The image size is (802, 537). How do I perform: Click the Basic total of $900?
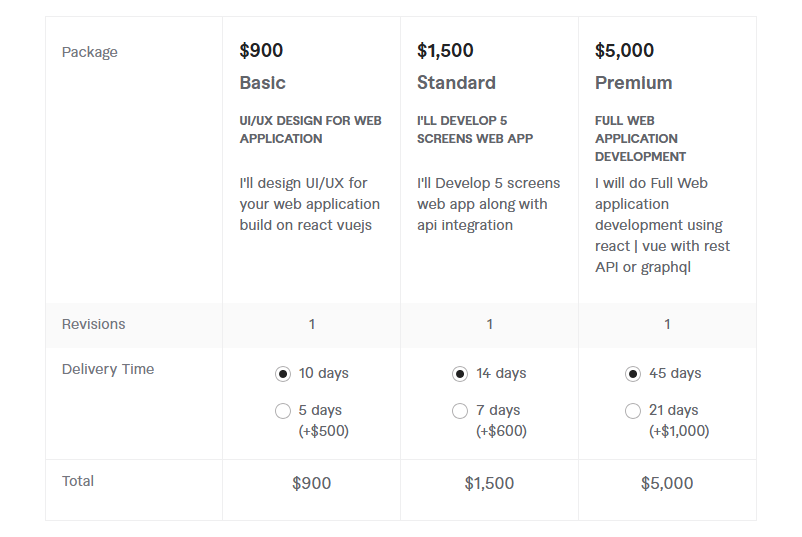[311, 483]
